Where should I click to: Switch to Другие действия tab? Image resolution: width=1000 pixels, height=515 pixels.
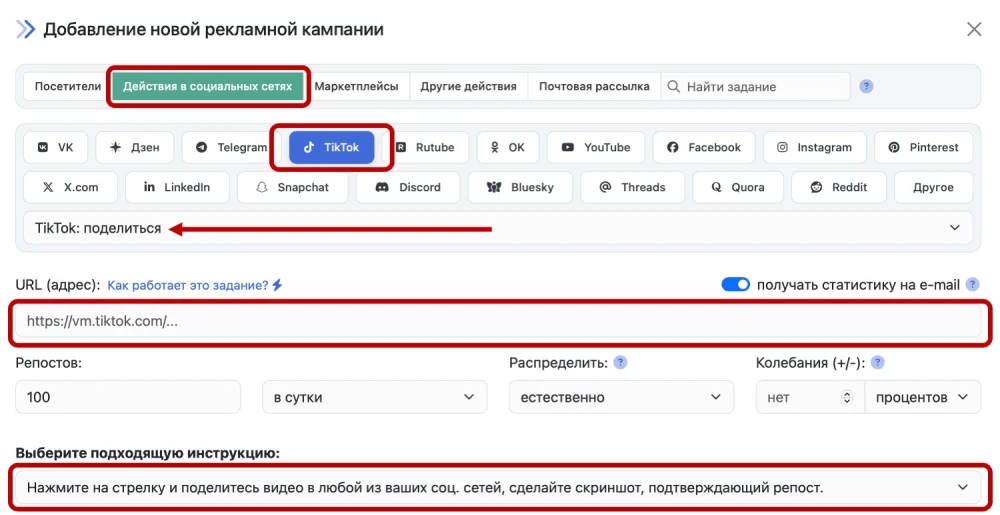[468, 86]
